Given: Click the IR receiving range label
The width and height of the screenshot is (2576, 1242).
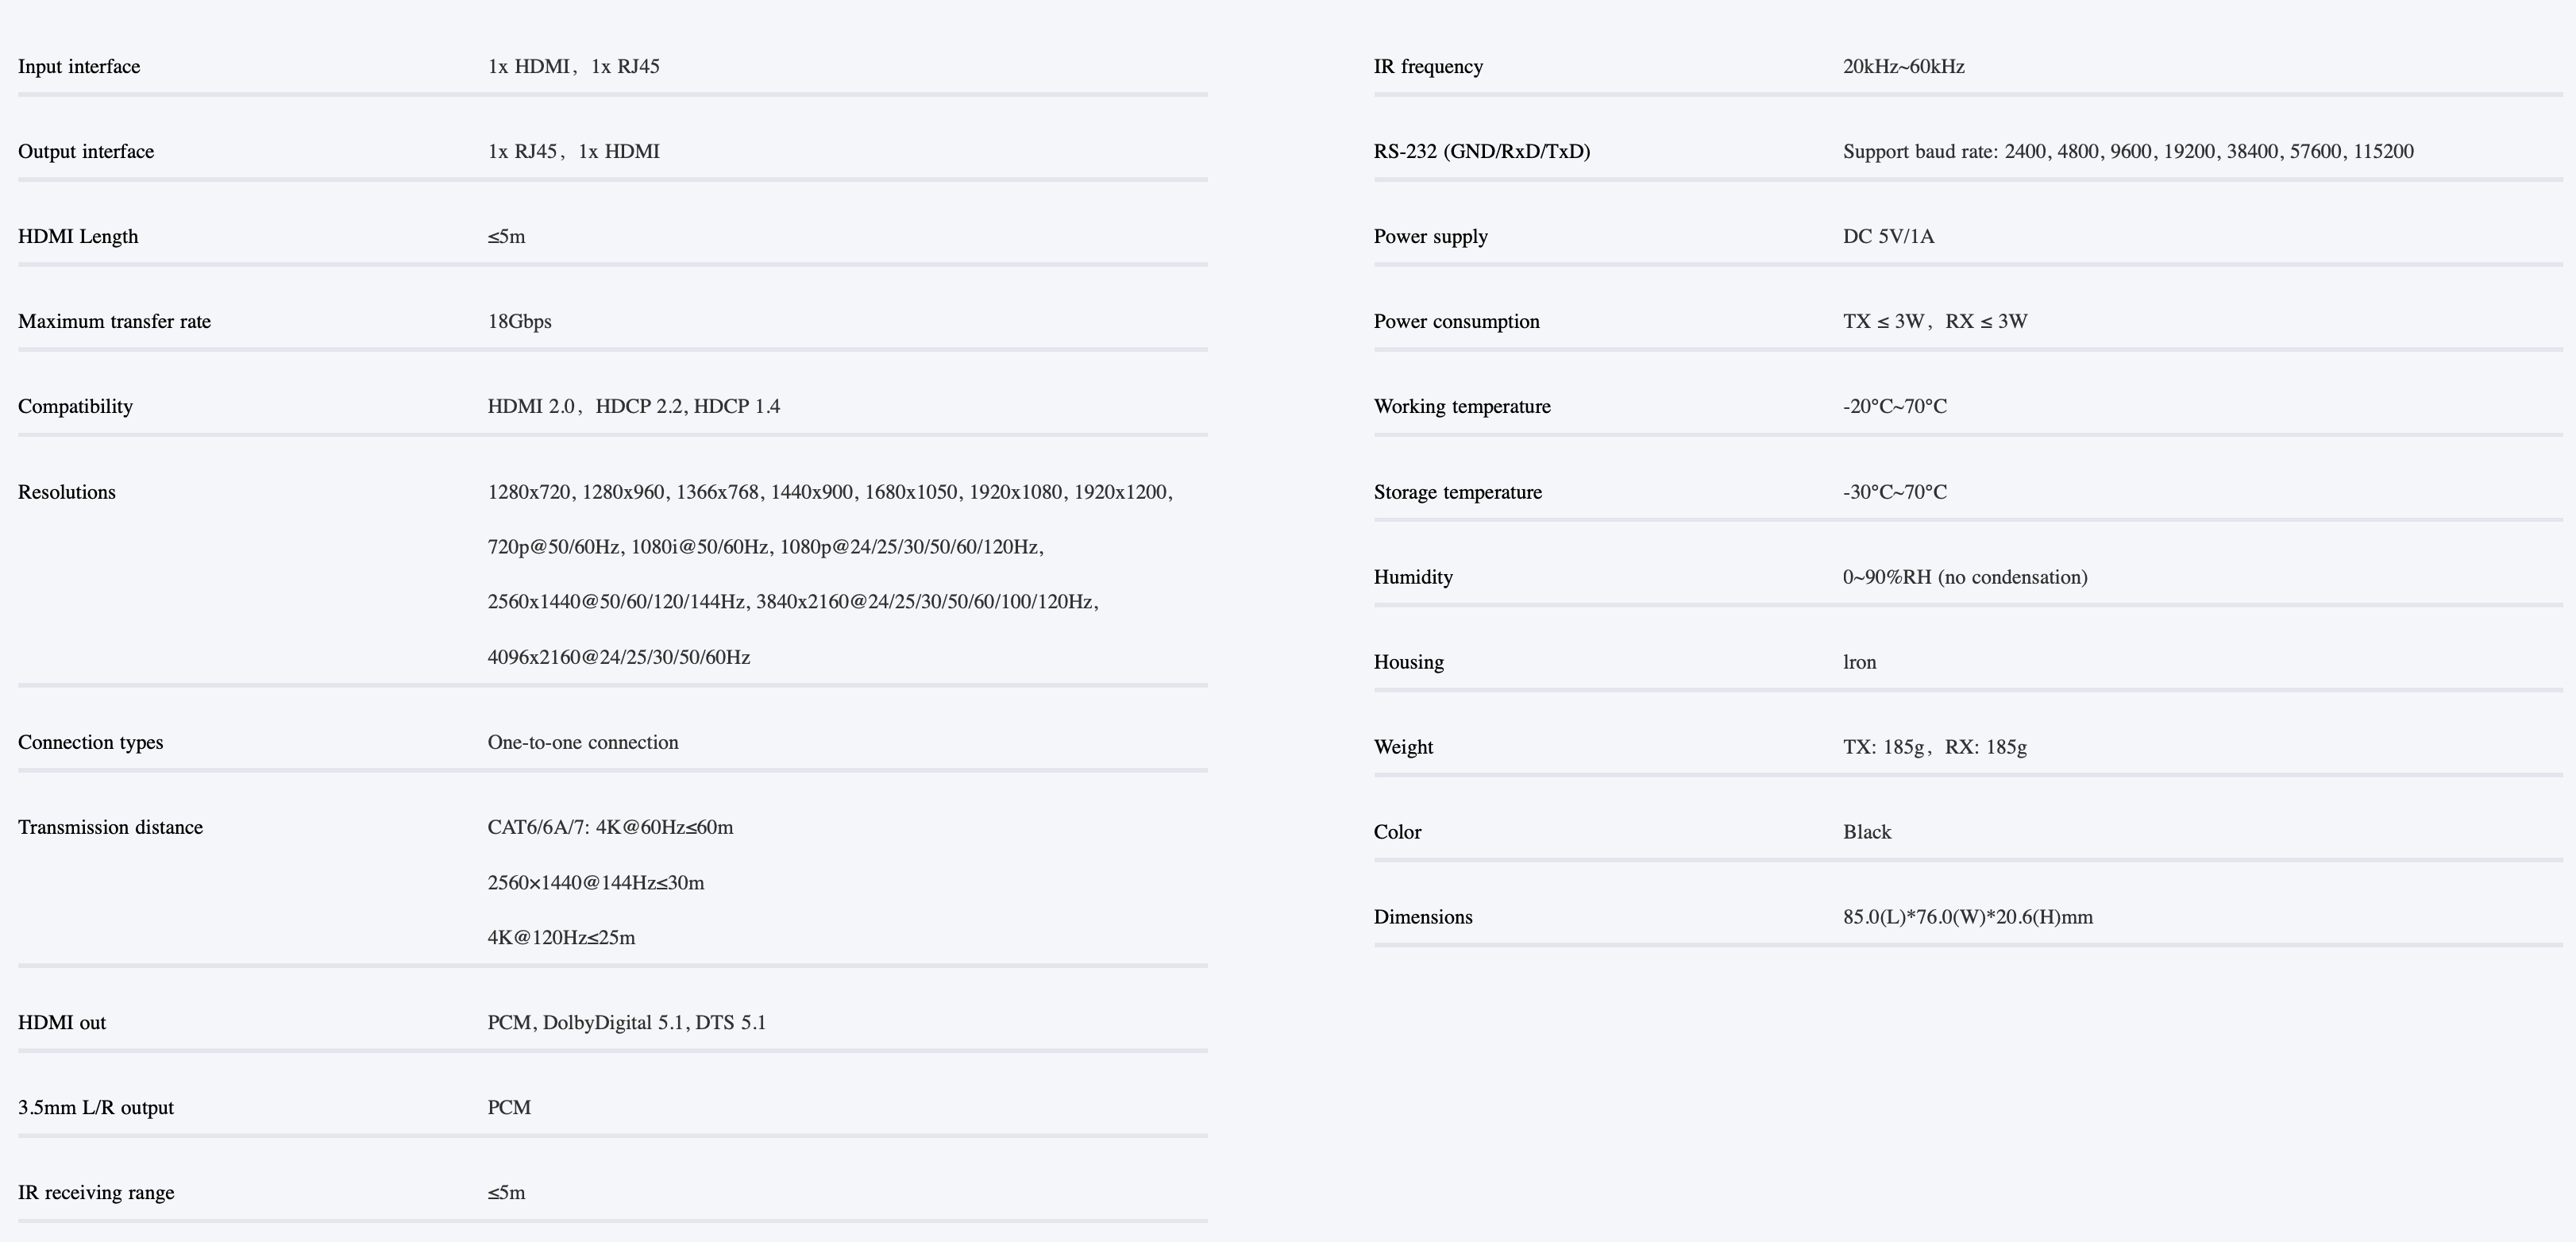Looking at the screenshot, I should tap(96, 1193).
